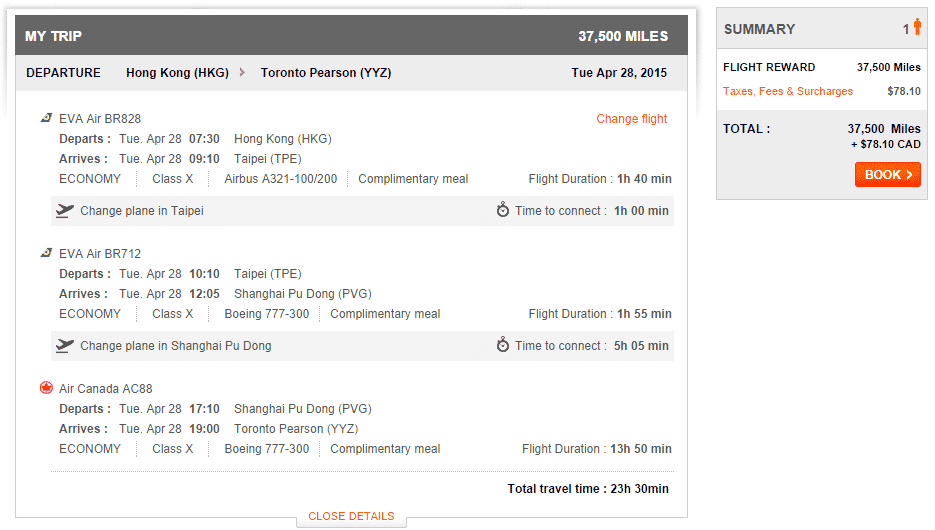This screenshot has height=530, width=935.
Task: Click the arrow between Hong Kong and Toronto
Action: (x=242, y=72)
